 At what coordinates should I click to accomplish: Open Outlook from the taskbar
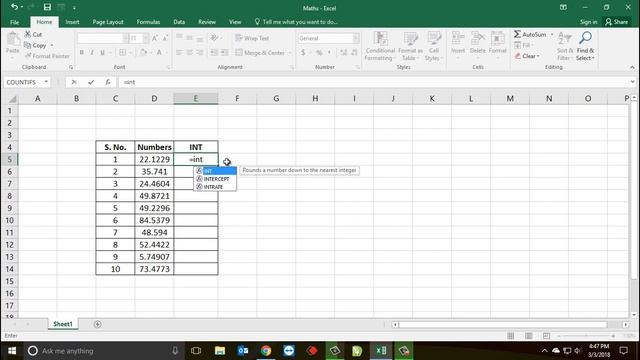click(x=243, y=351)
